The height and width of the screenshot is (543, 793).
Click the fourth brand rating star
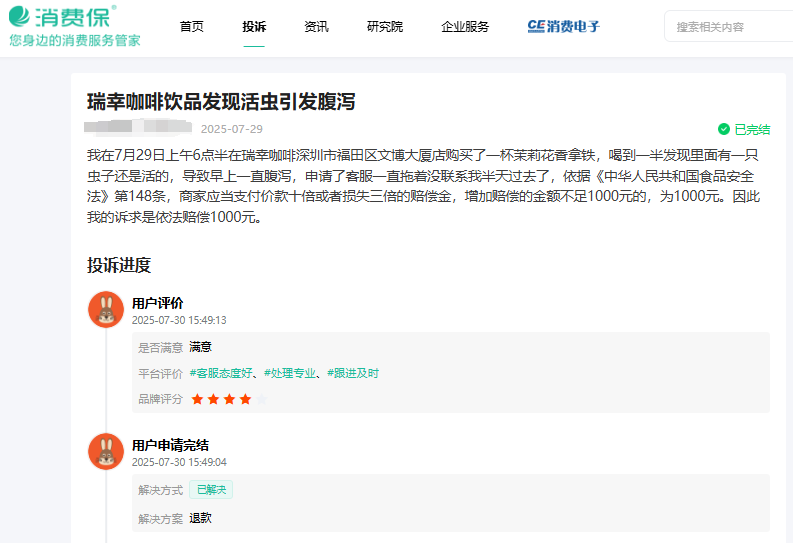tap(245, 399)
